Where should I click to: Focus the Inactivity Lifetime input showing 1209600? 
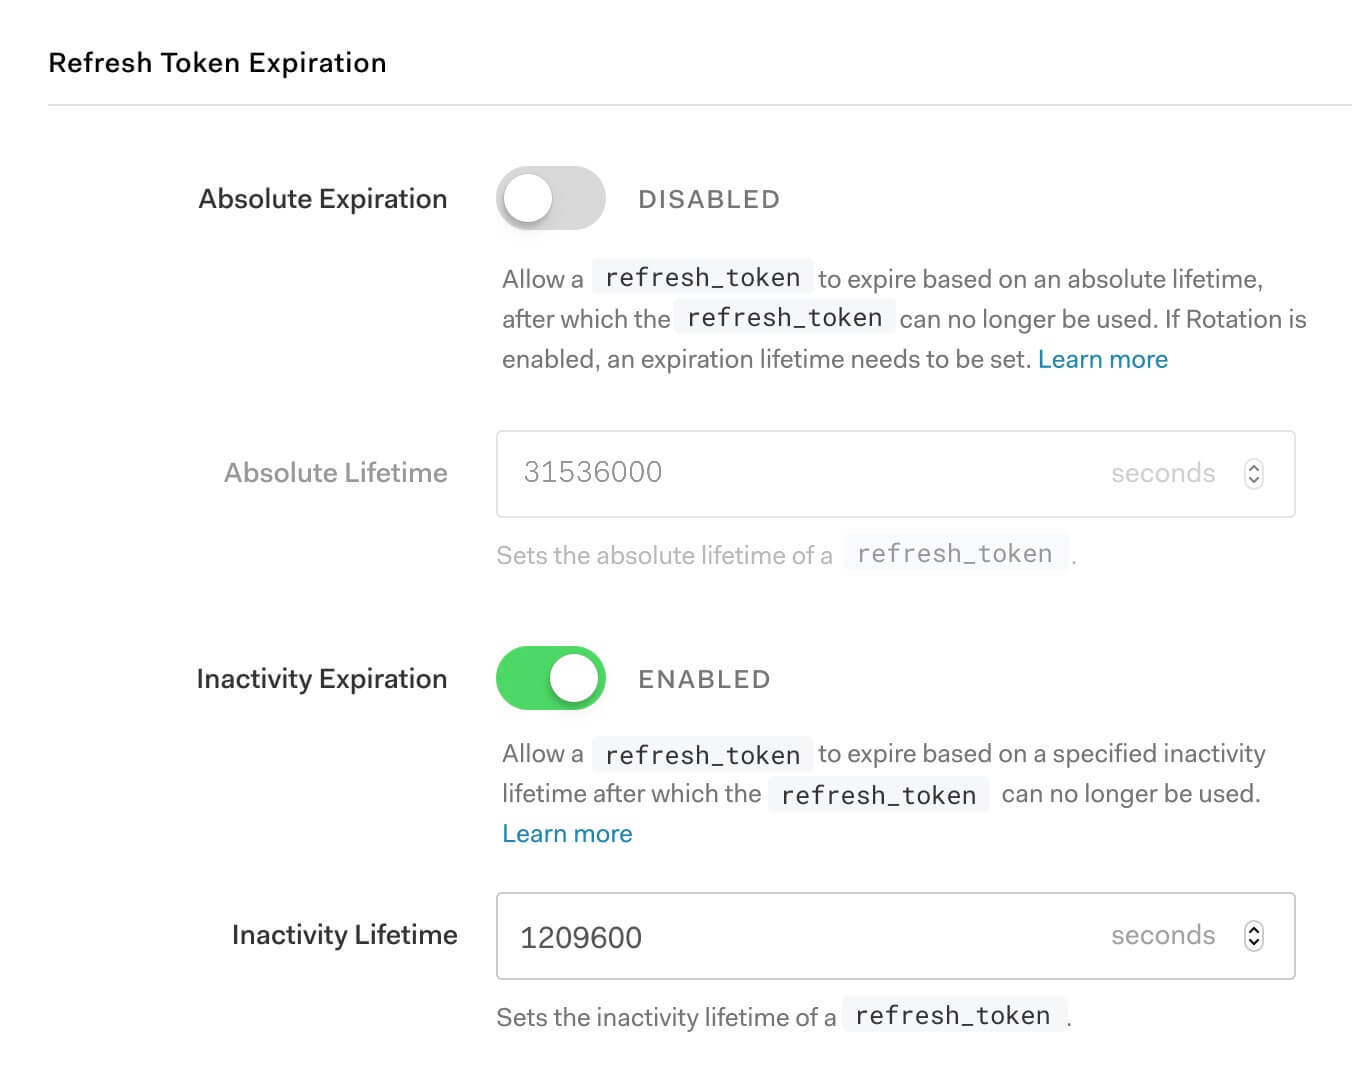coord(800,936)
